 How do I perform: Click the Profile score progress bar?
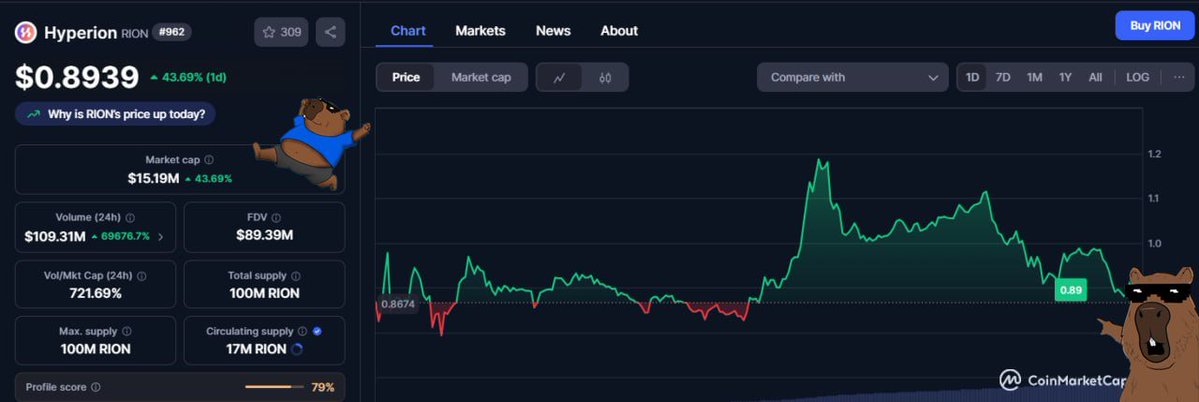click(x=274, y=387)
